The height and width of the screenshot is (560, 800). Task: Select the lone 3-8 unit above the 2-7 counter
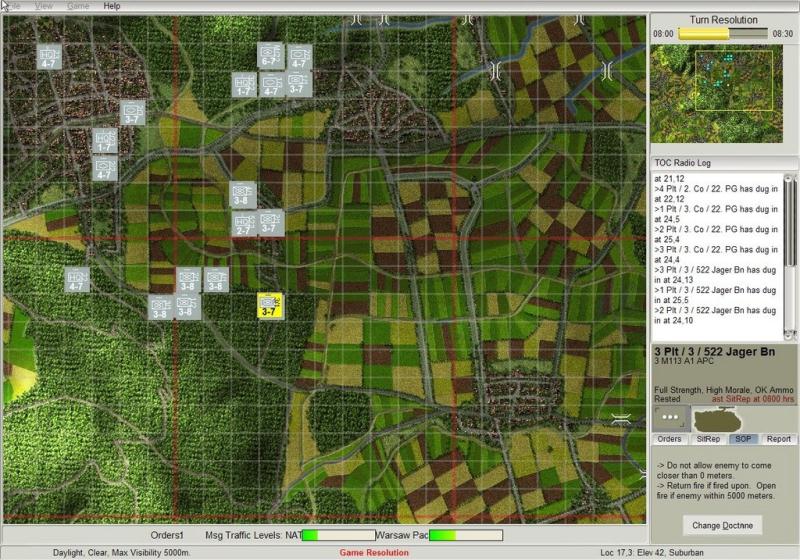pos(242,194)
